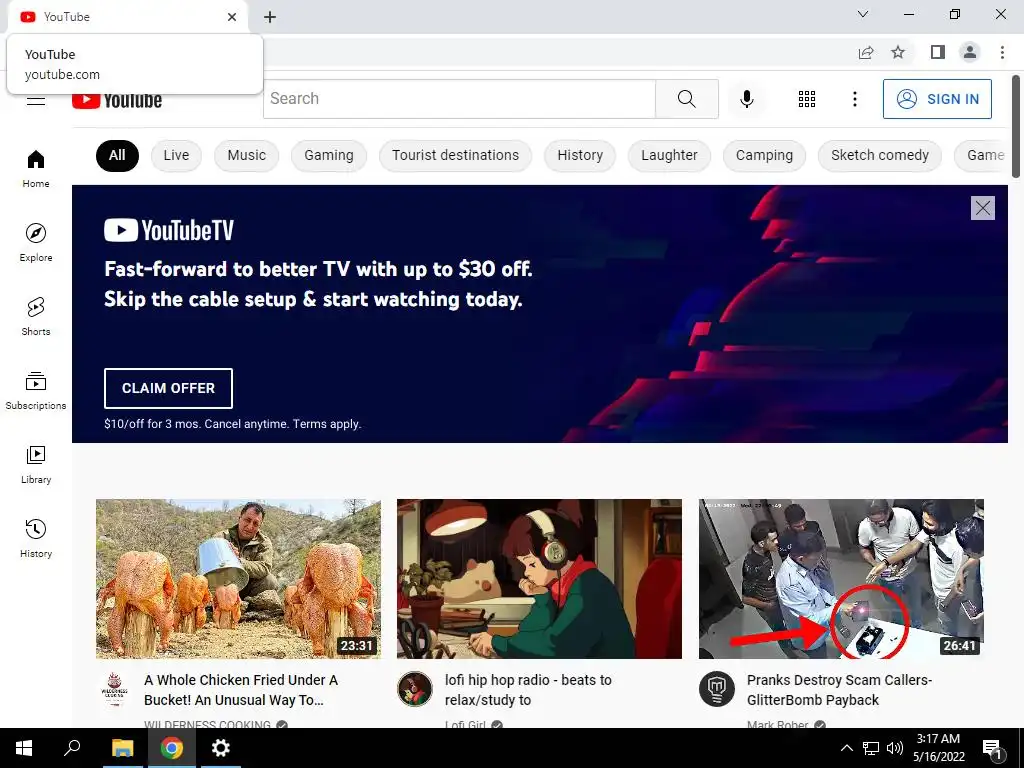
Task: Open the YouTube apps grid
Action: point(807,99)
